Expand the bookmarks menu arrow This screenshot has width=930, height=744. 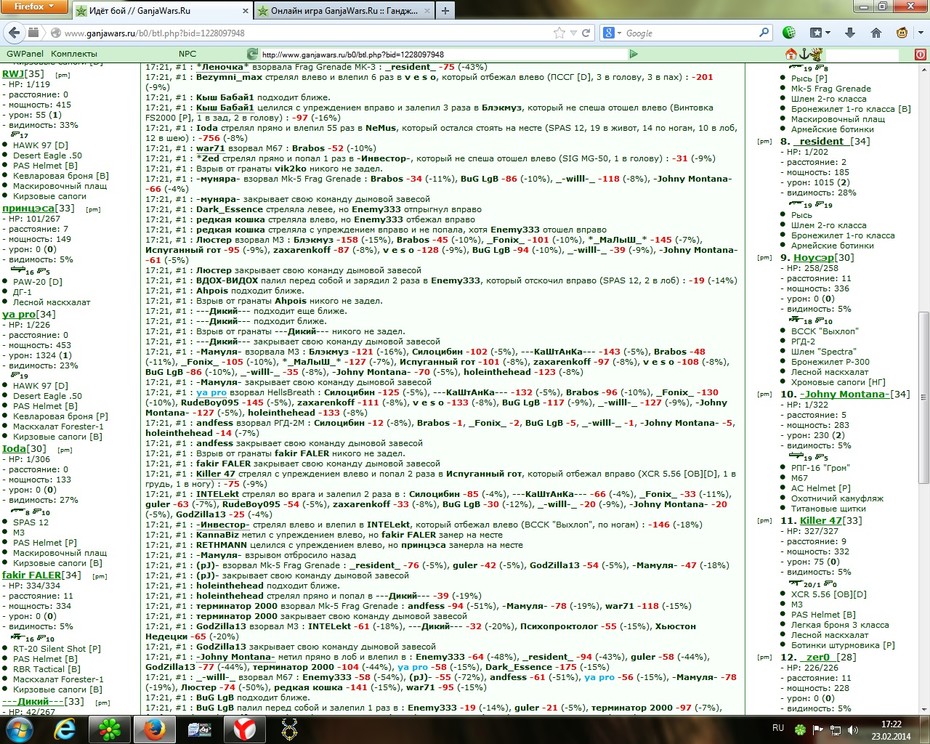pos(827,33)
